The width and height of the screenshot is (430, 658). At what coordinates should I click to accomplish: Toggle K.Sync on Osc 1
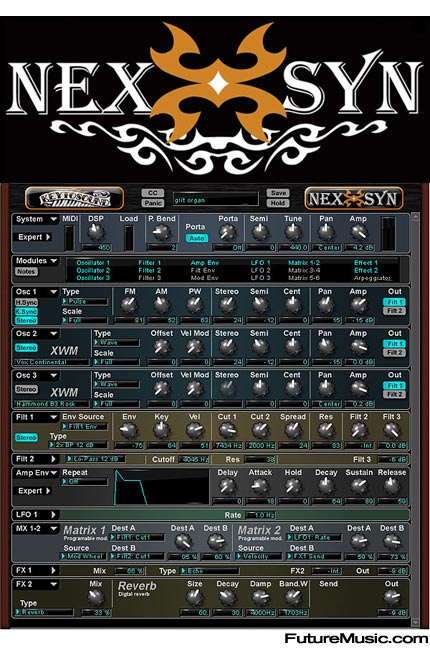point(26,312)
